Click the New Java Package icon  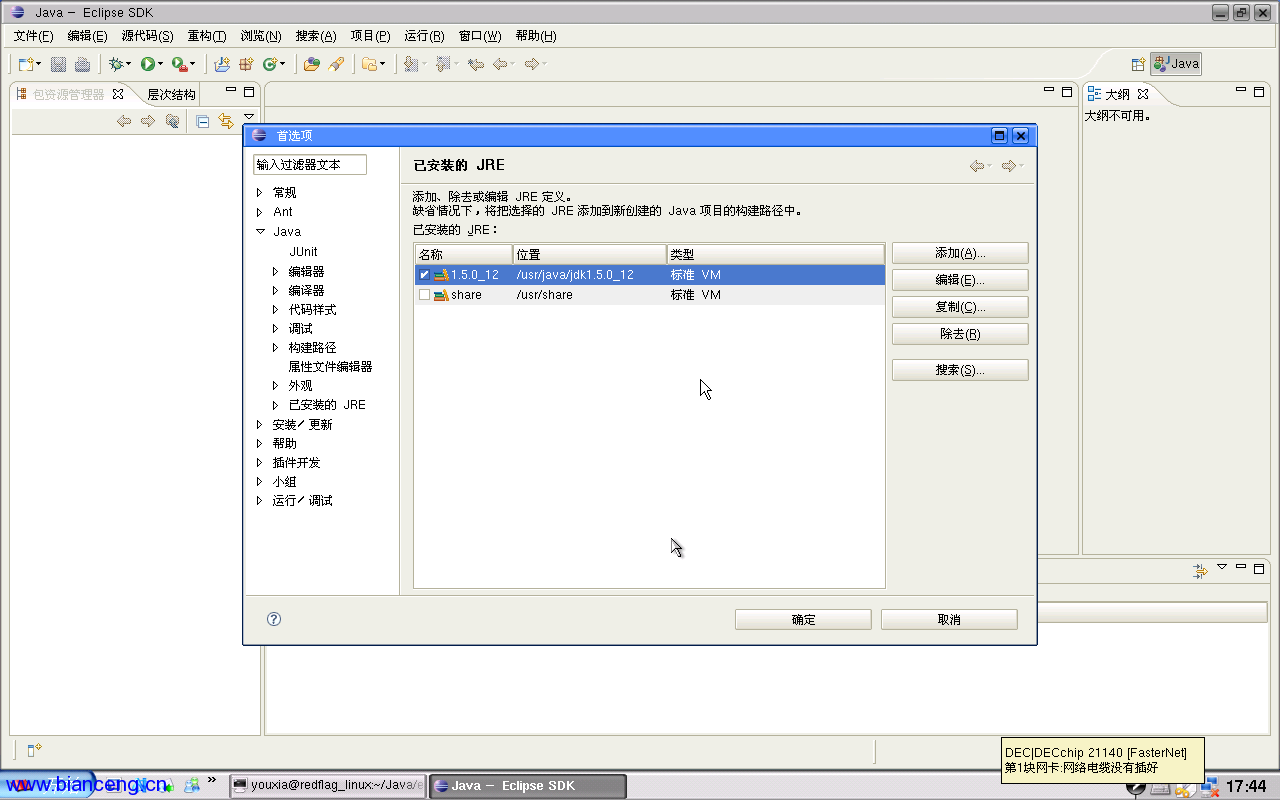click(x=245, y=64)
